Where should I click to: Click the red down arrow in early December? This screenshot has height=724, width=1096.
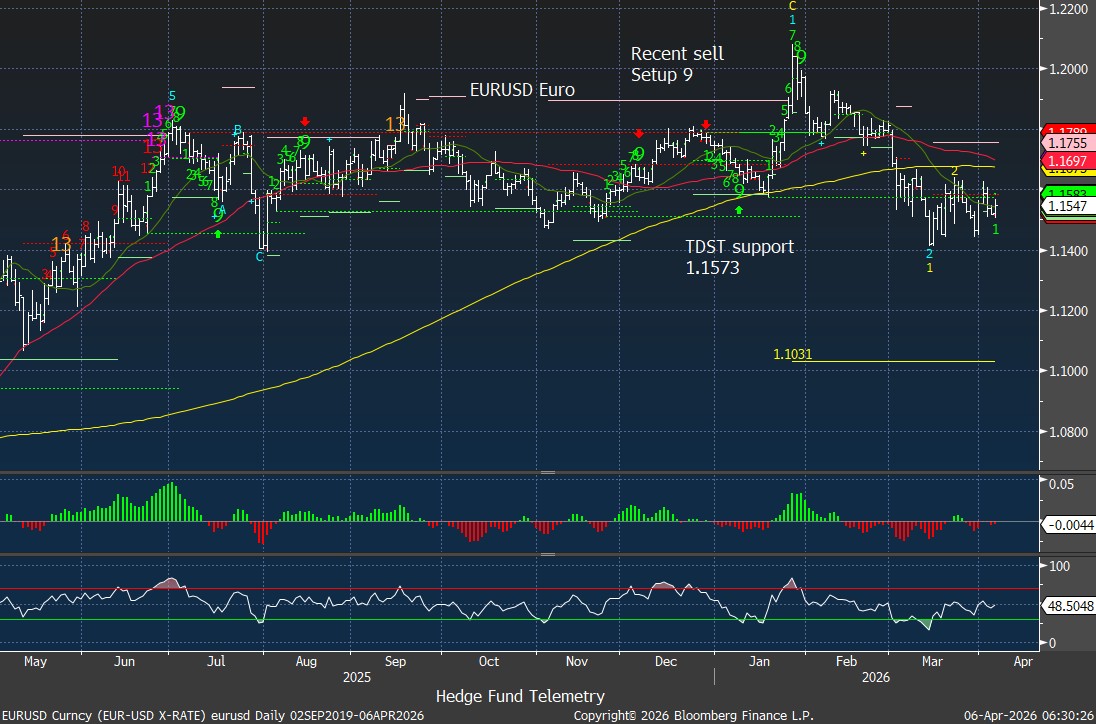tap(639, 132)
